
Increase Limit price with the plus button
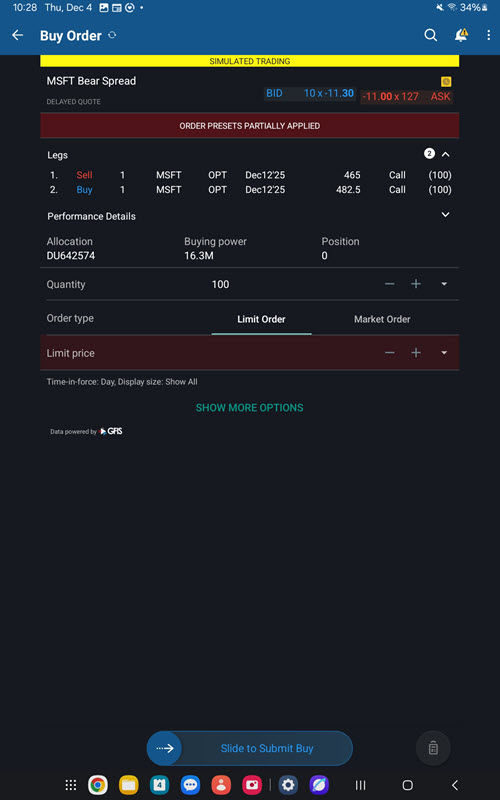pyautogui.click(x=416, y=353)
